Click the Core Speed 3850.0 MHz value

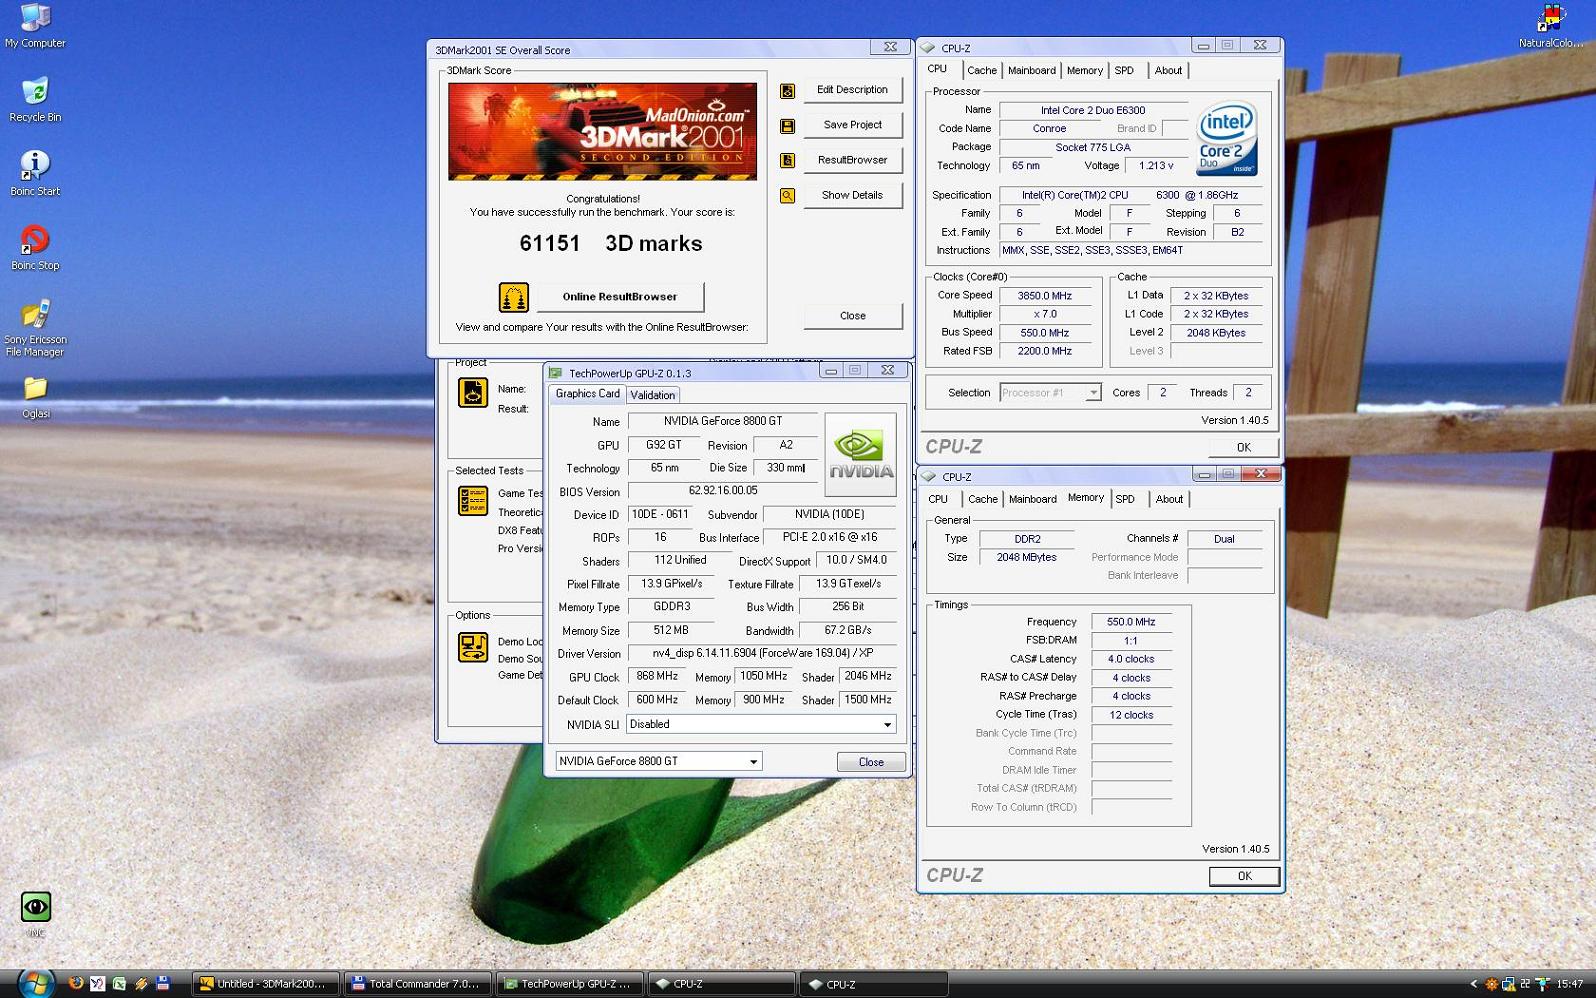point(1044,296)
